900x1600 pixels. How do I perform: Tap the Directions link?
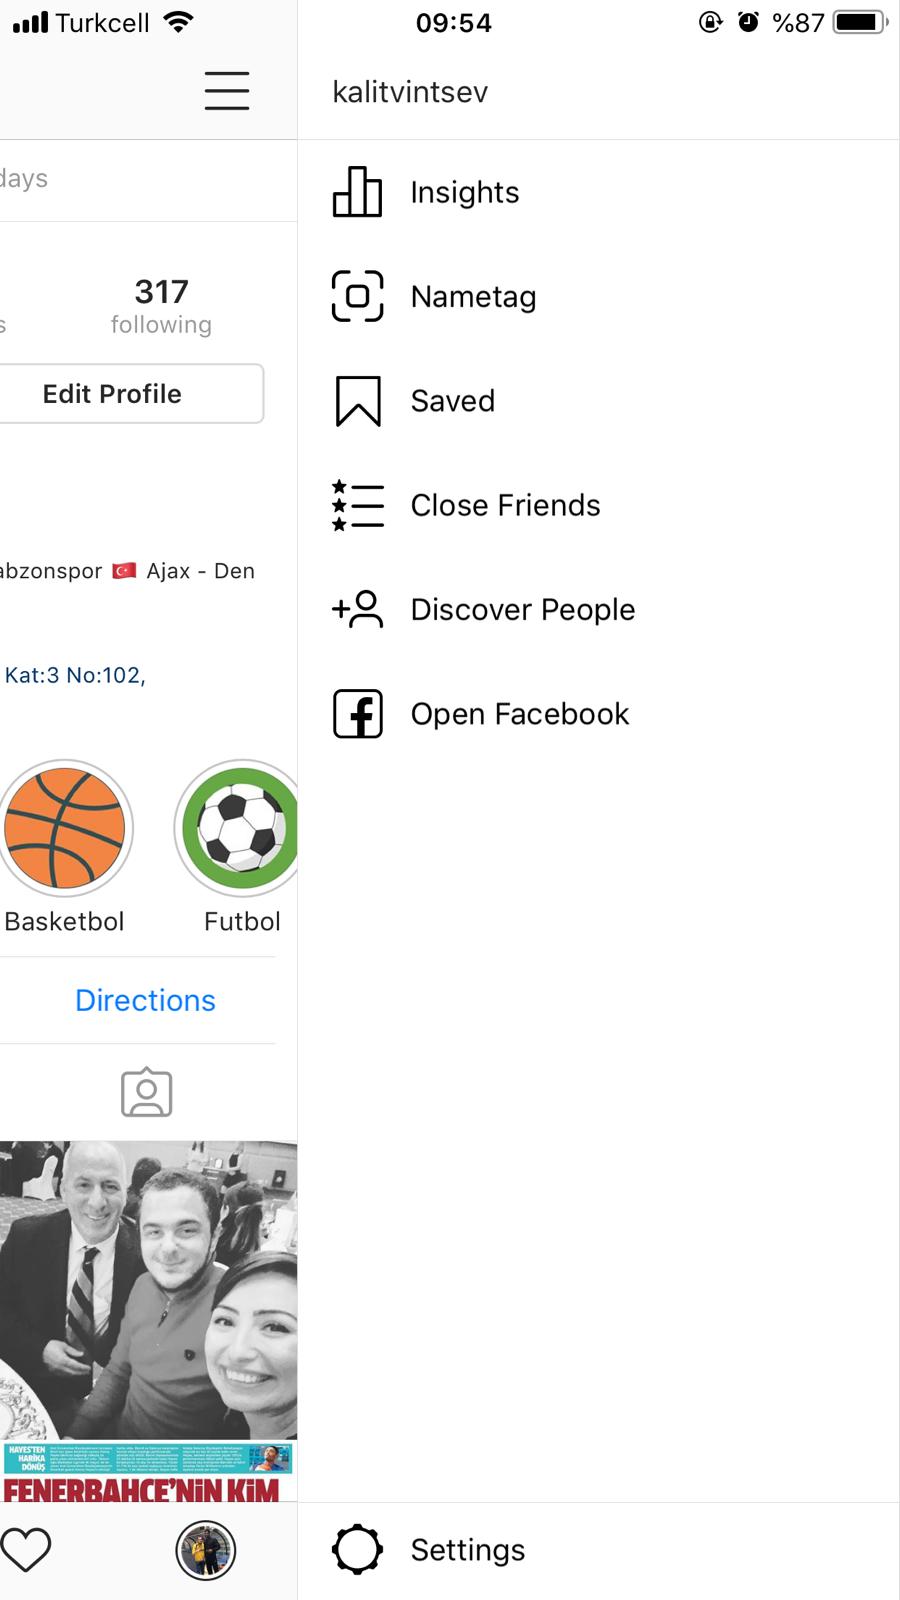click(145, 1000)
